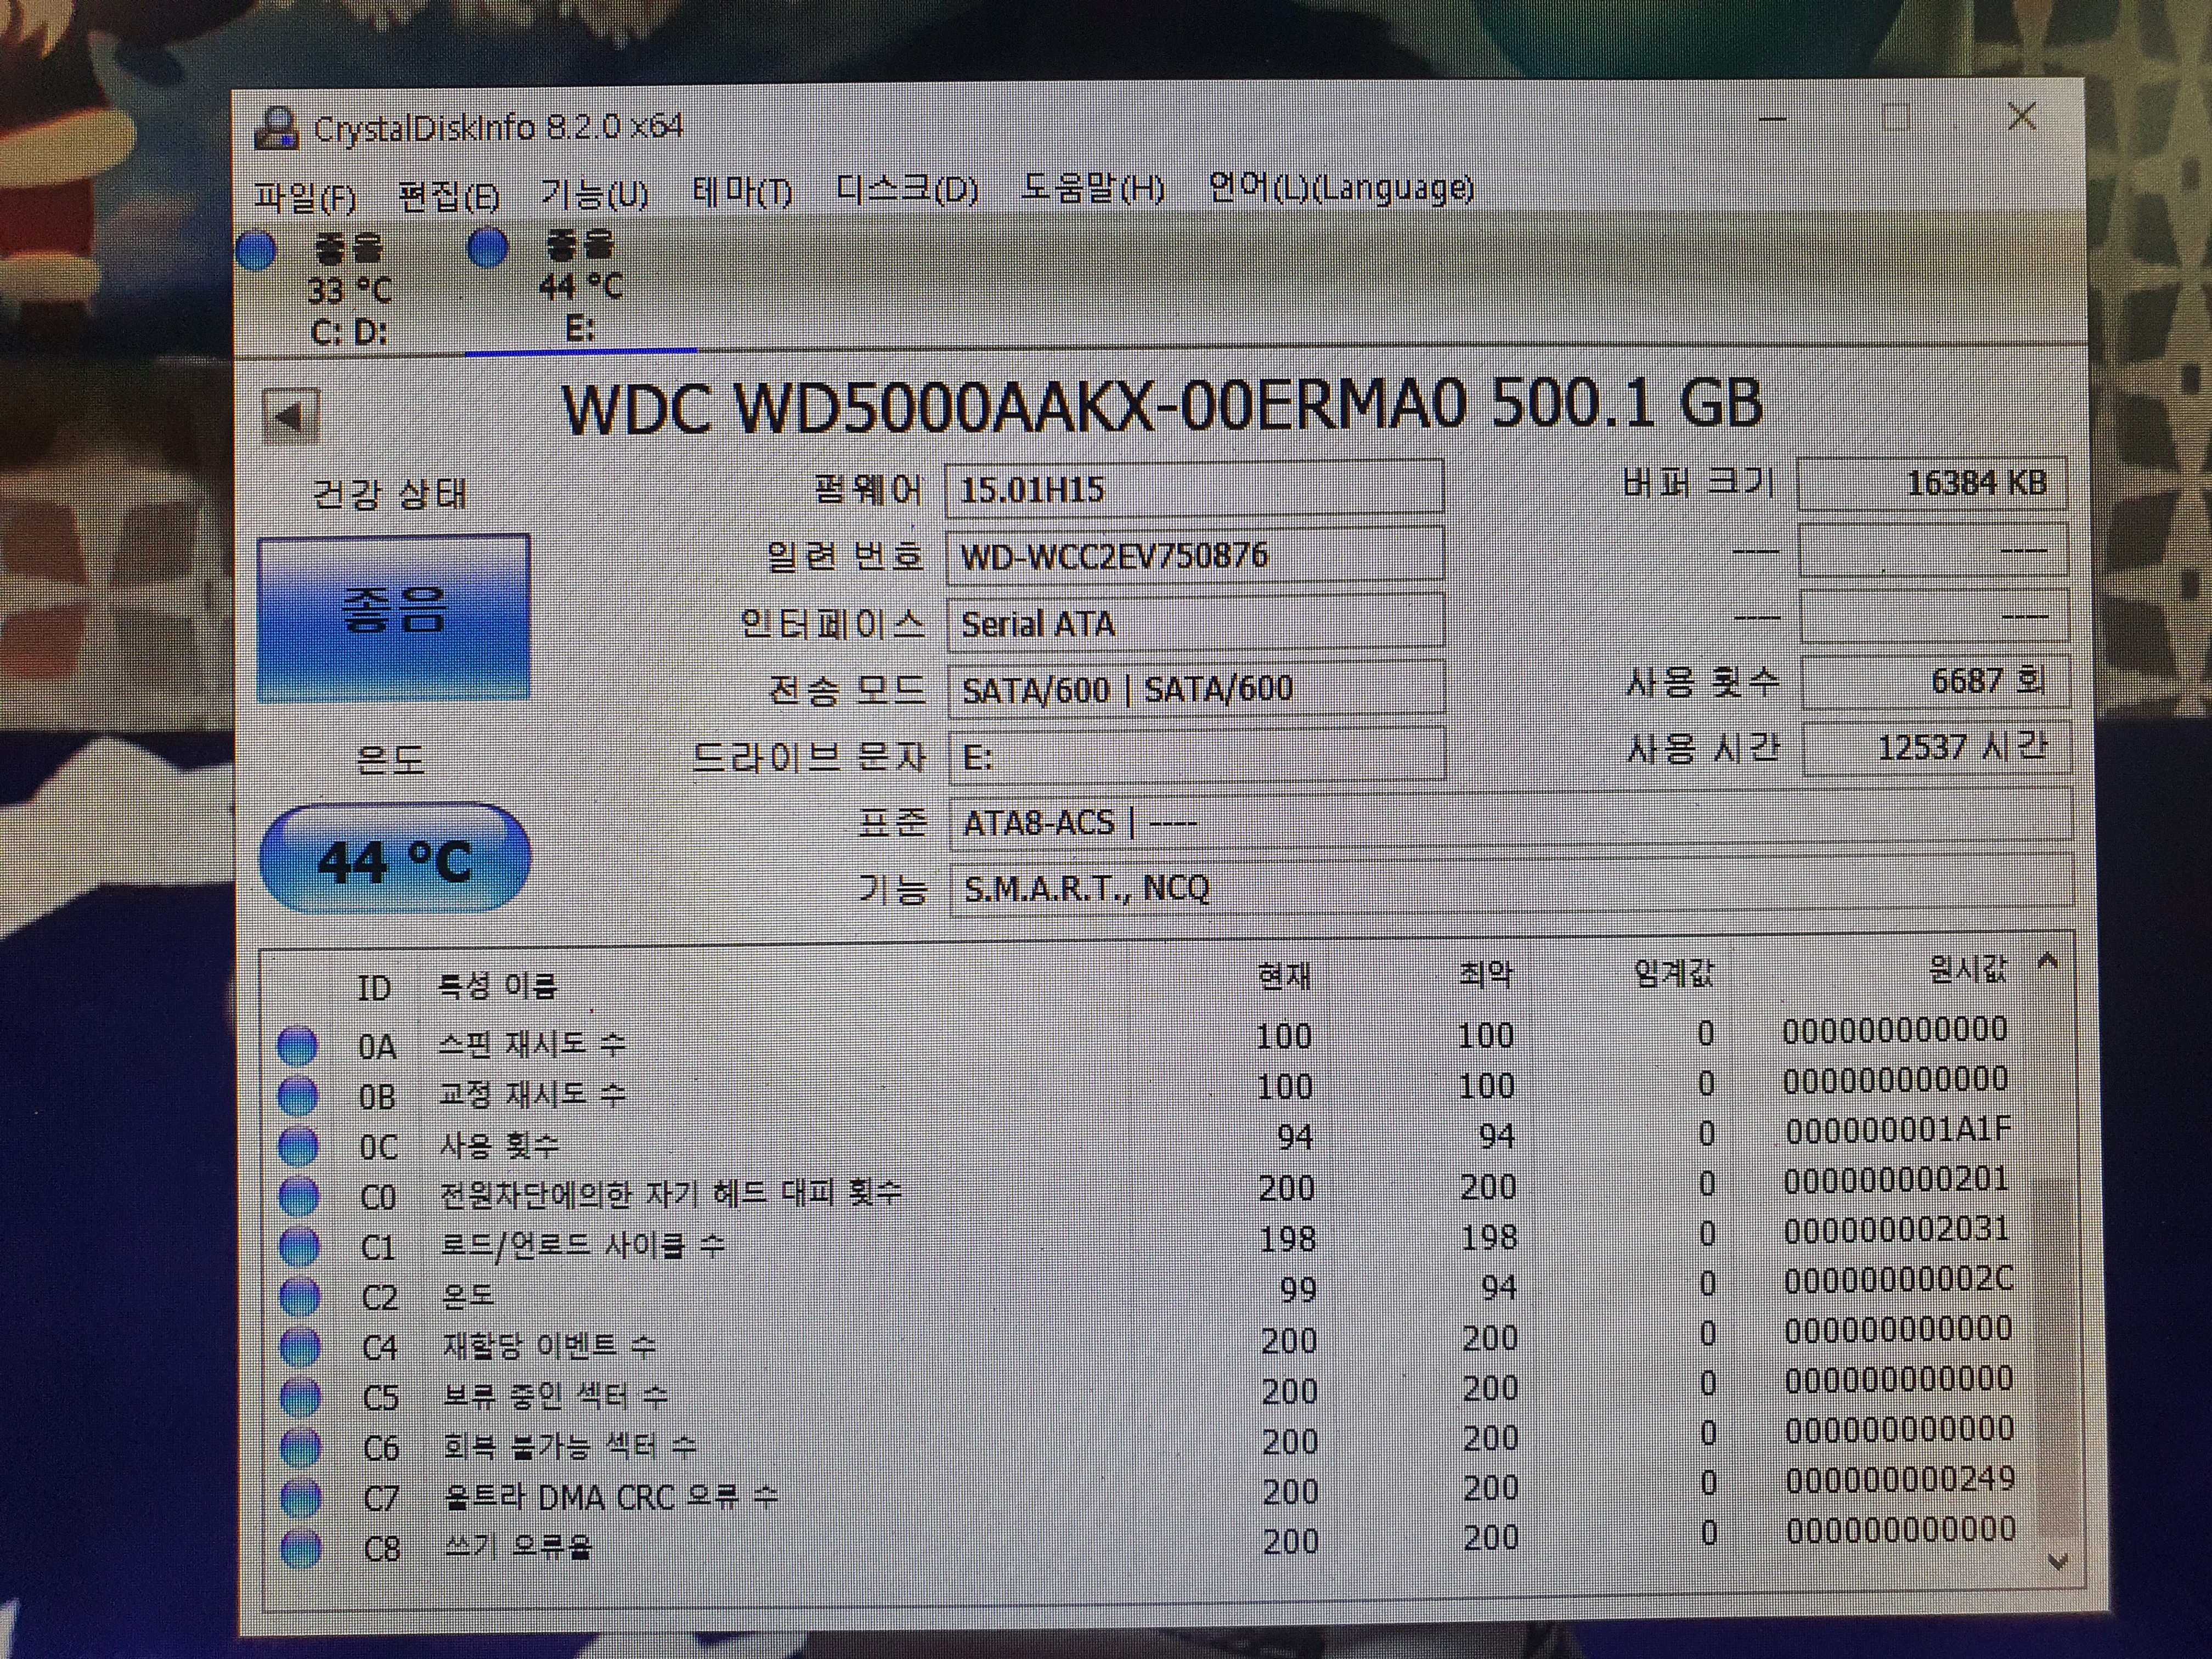Viewport: 2212px width, 1659px height.
Task: Click the 현재 column header
Action: pos(1285,976)
